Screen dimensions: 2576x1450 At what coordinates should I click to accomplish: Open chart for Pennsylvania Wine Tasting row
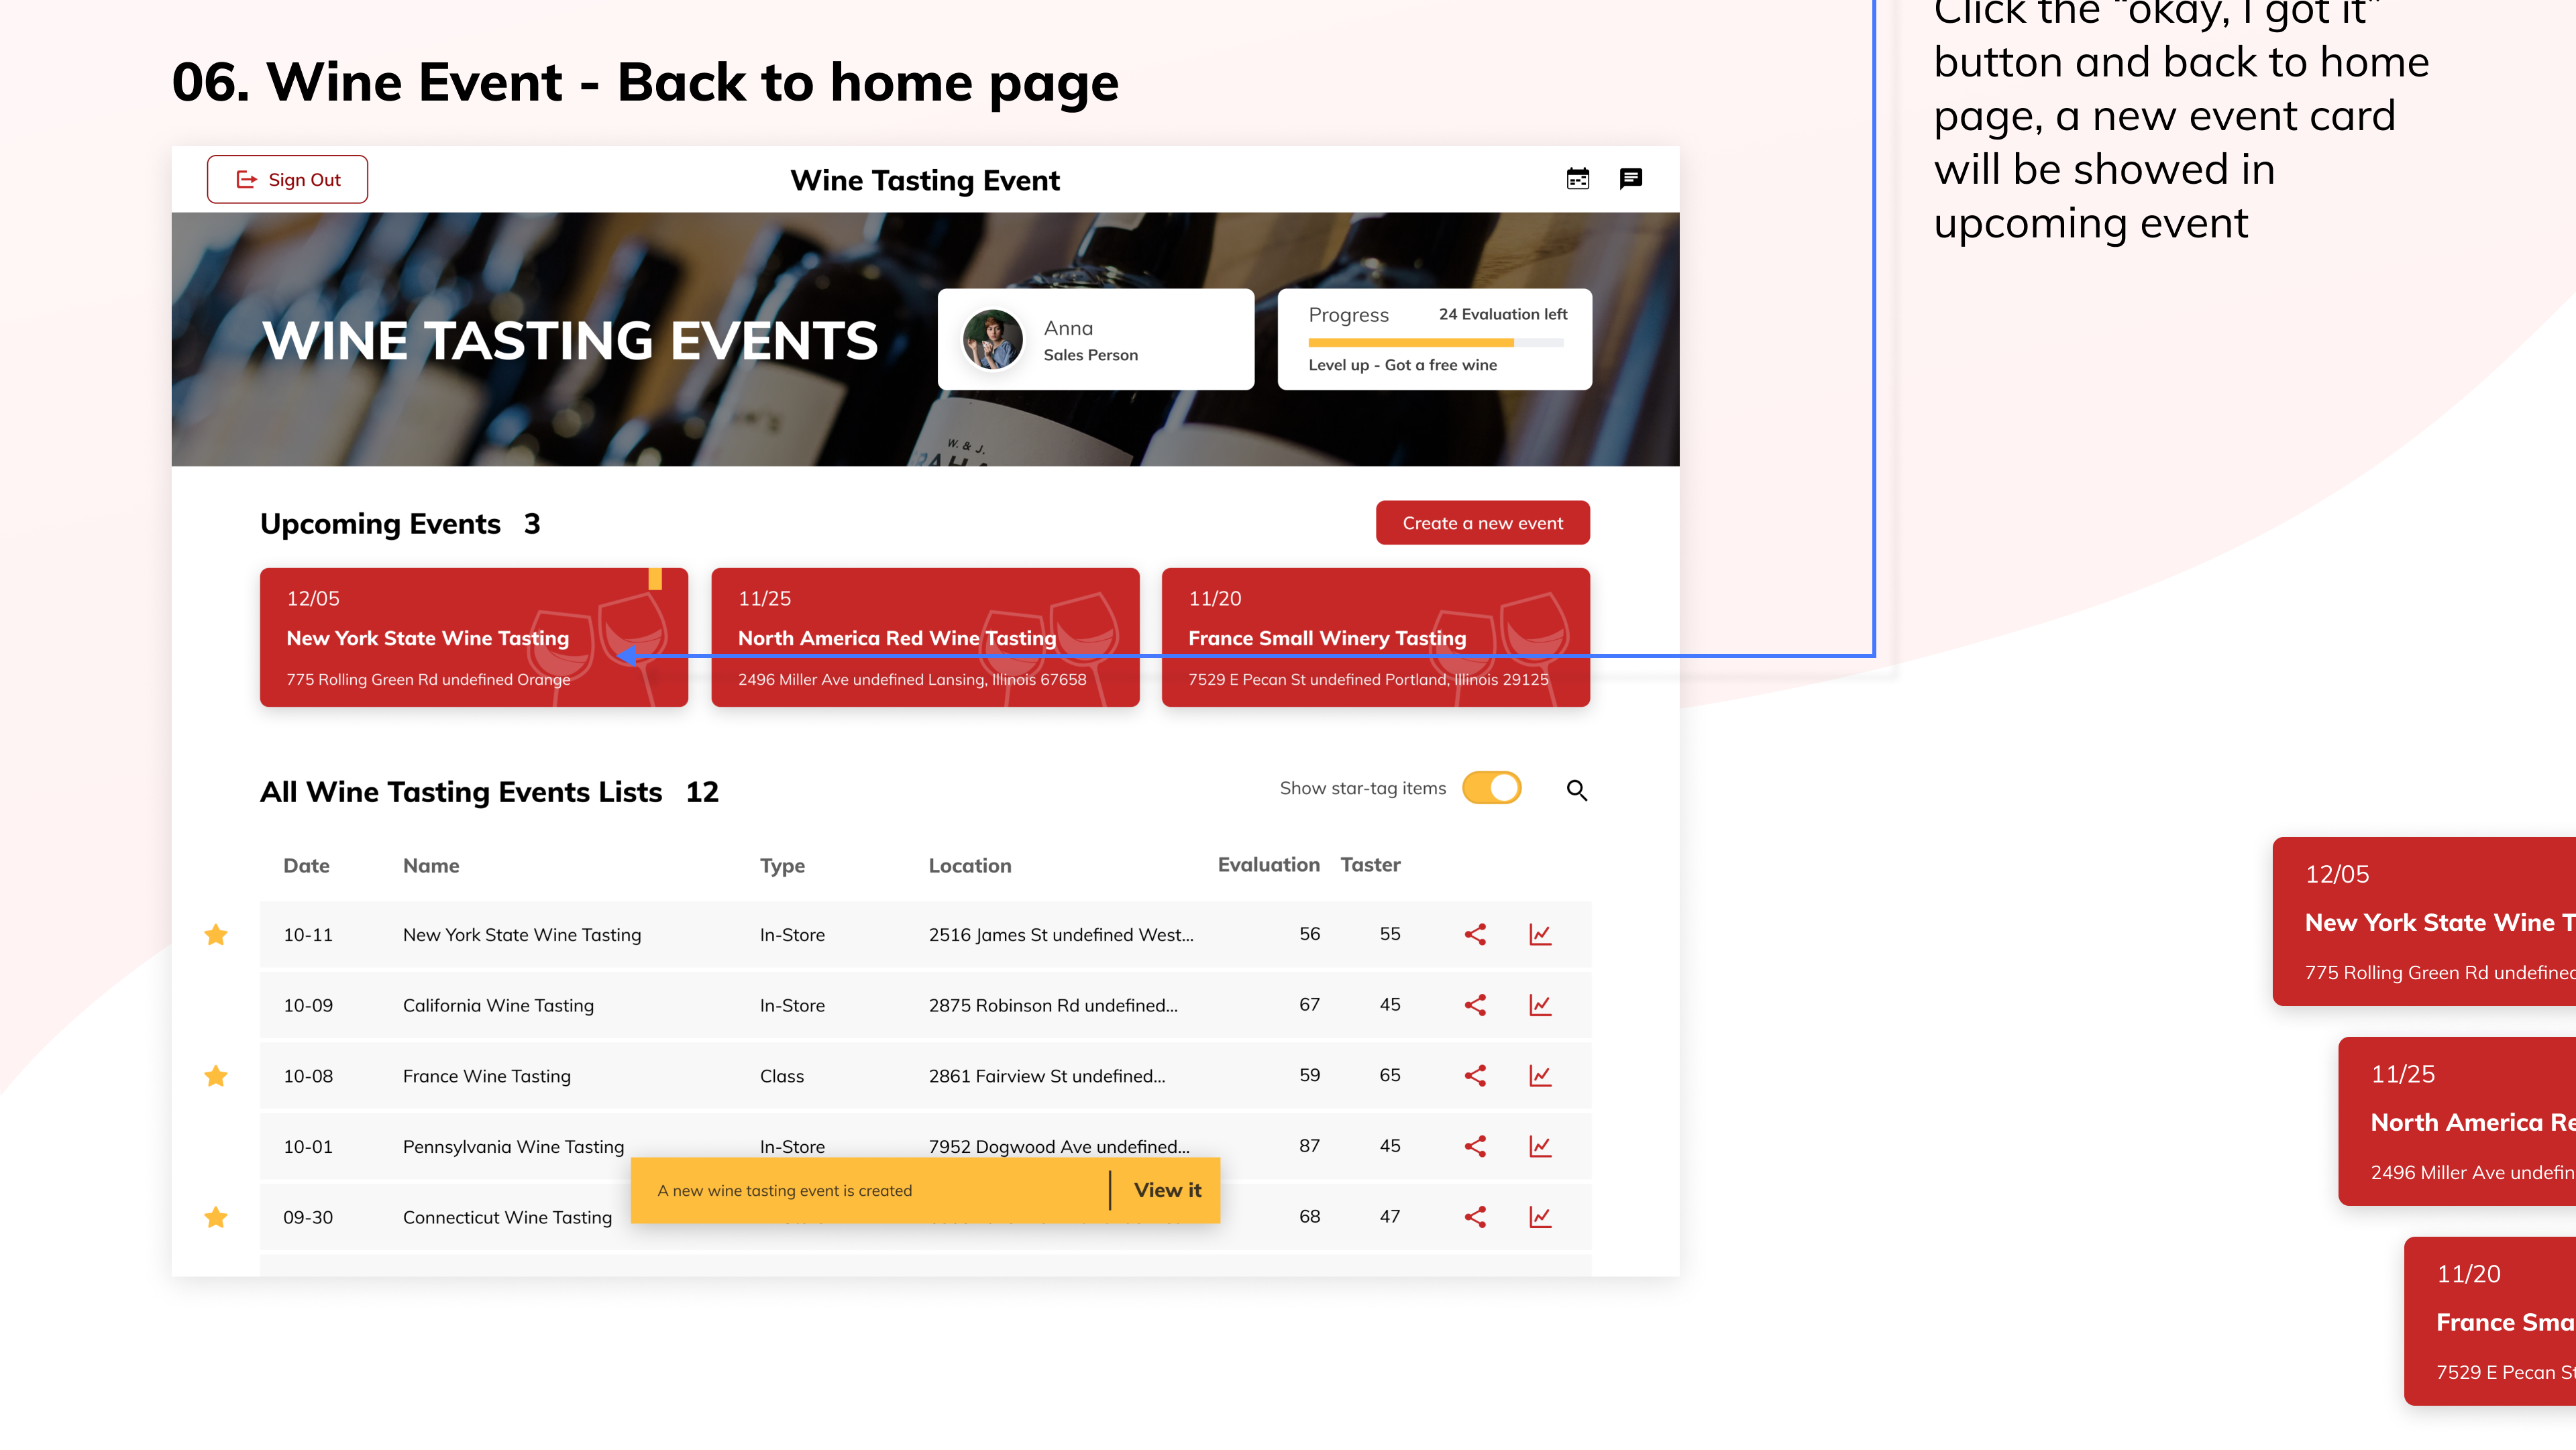(1539, 1146)
